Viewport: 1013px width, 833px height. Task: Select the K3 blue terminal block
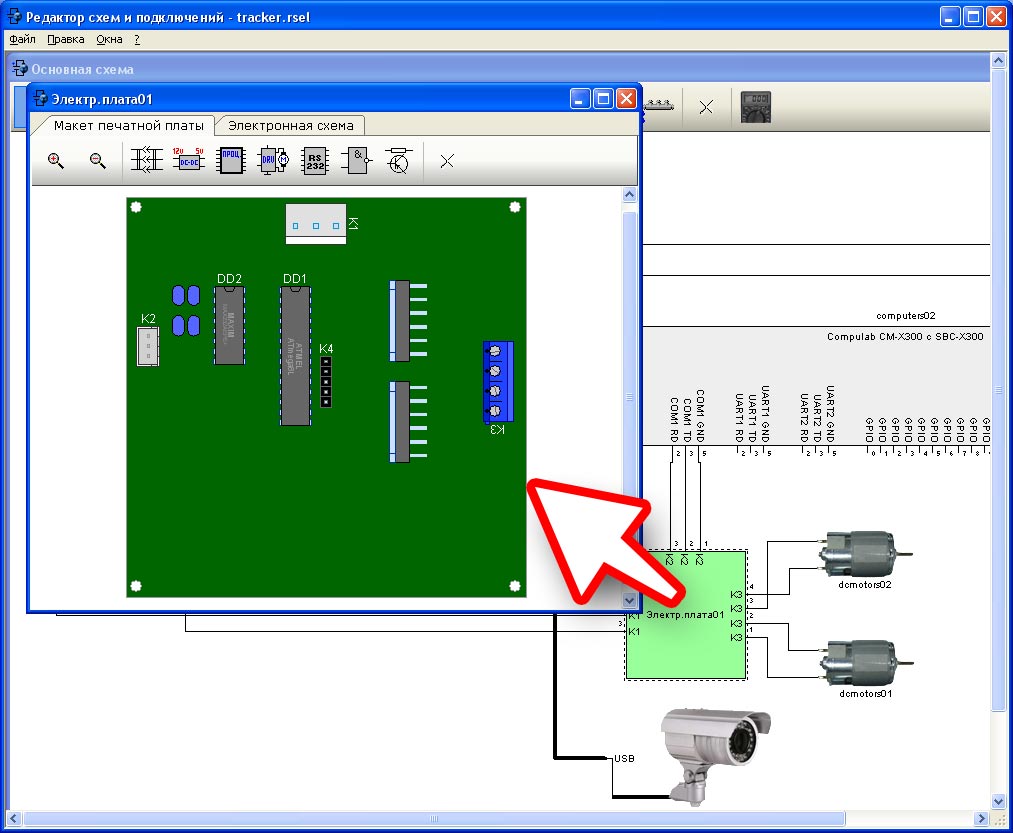point(498,381)
